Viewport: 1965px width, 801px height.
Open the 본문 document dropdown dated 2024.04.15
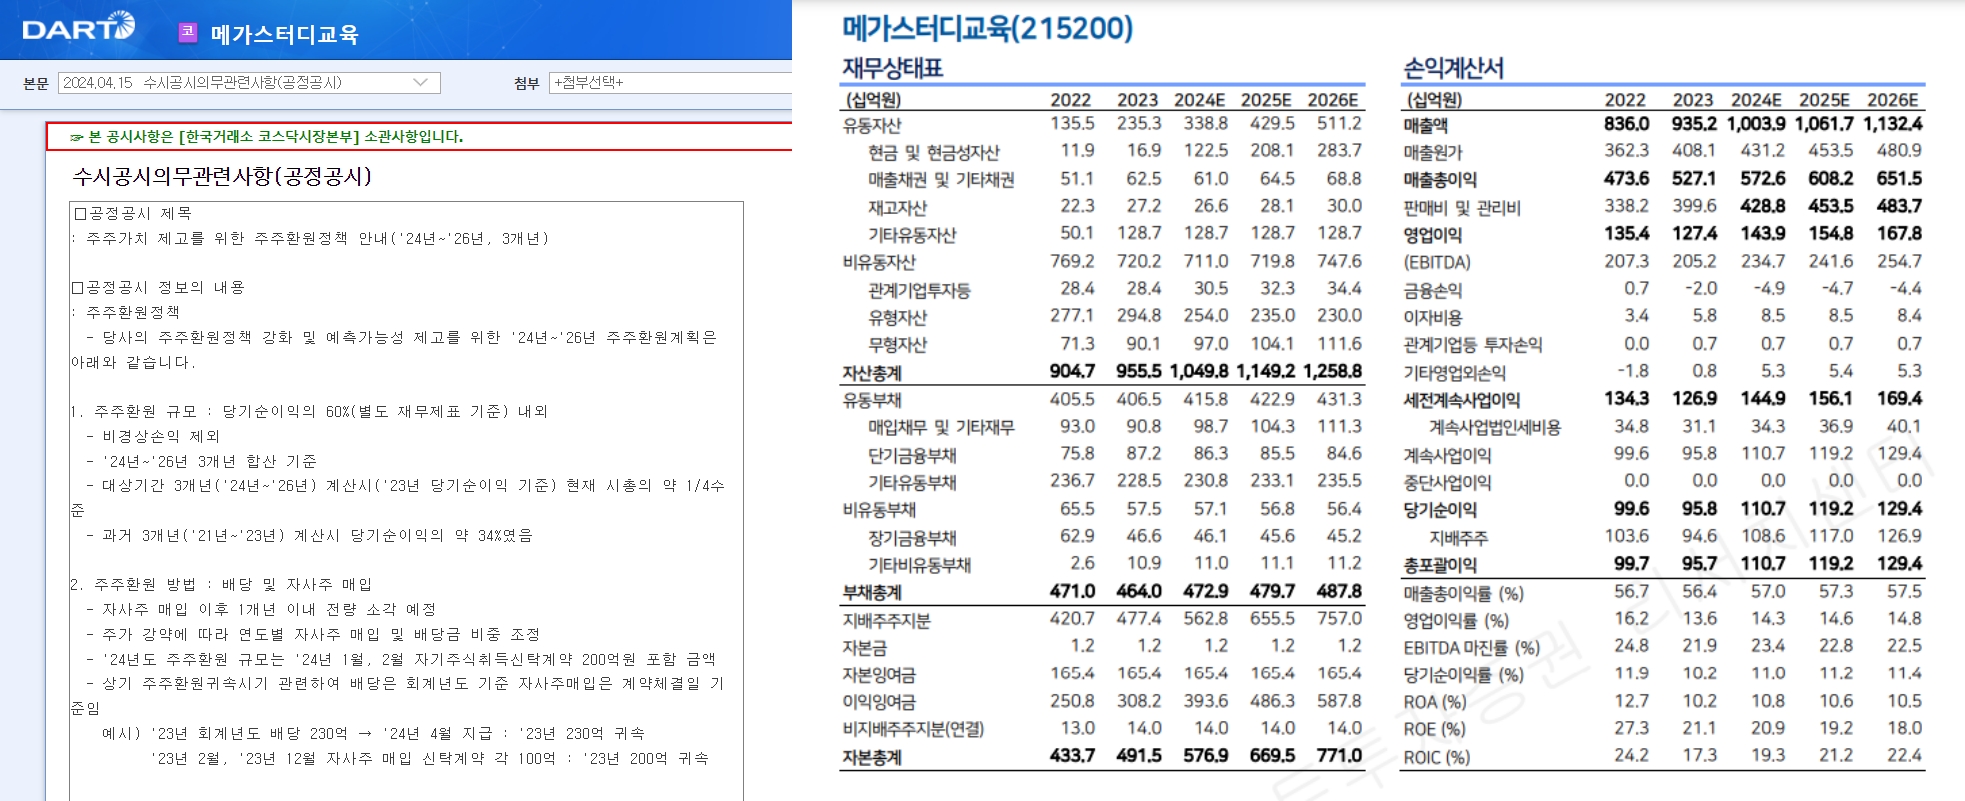pyautogui.click(x=249, y=83)
